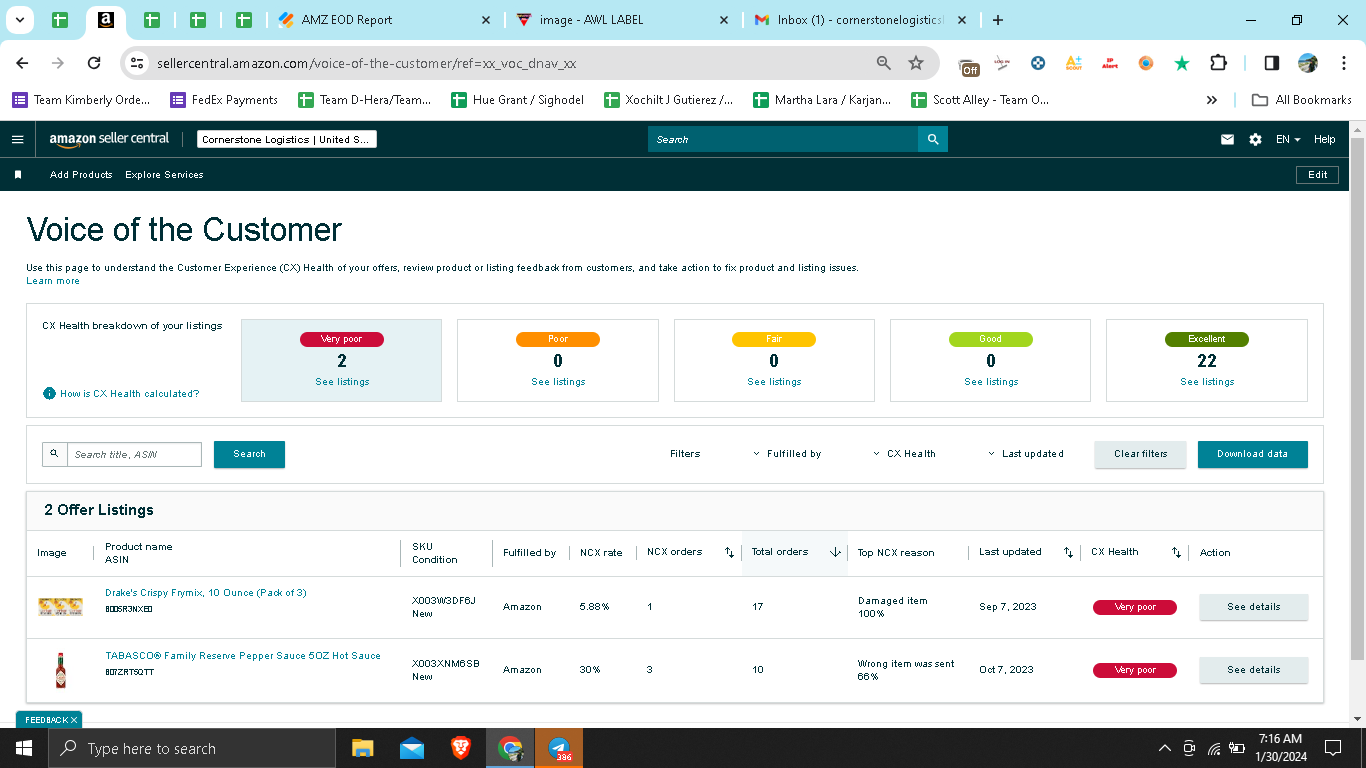Click the Drake's Frymix product thumbnail
The width and height of the screenshot is (1366, 768).
(x=60, y=607)
